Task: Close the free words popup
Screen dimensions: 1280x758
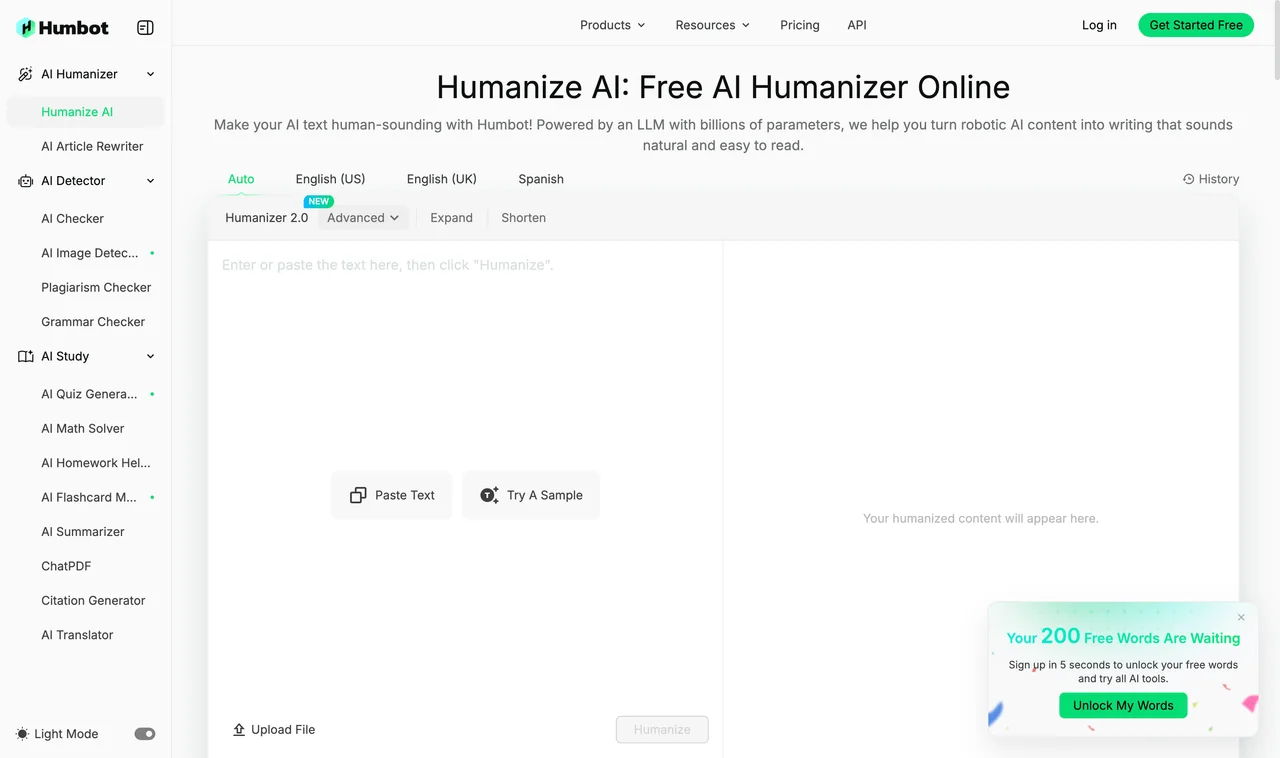Action: click(x=1241, y=617)
